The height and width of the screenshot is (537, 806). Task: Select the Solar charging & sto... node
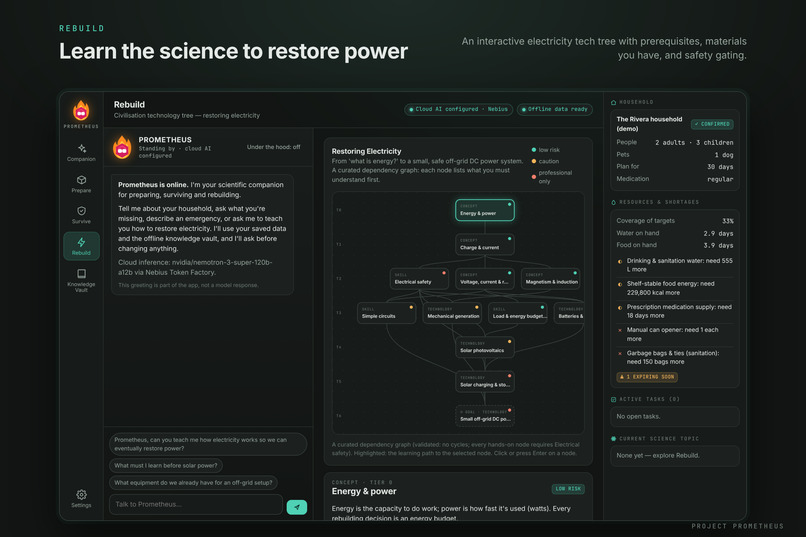pos(485,382)
